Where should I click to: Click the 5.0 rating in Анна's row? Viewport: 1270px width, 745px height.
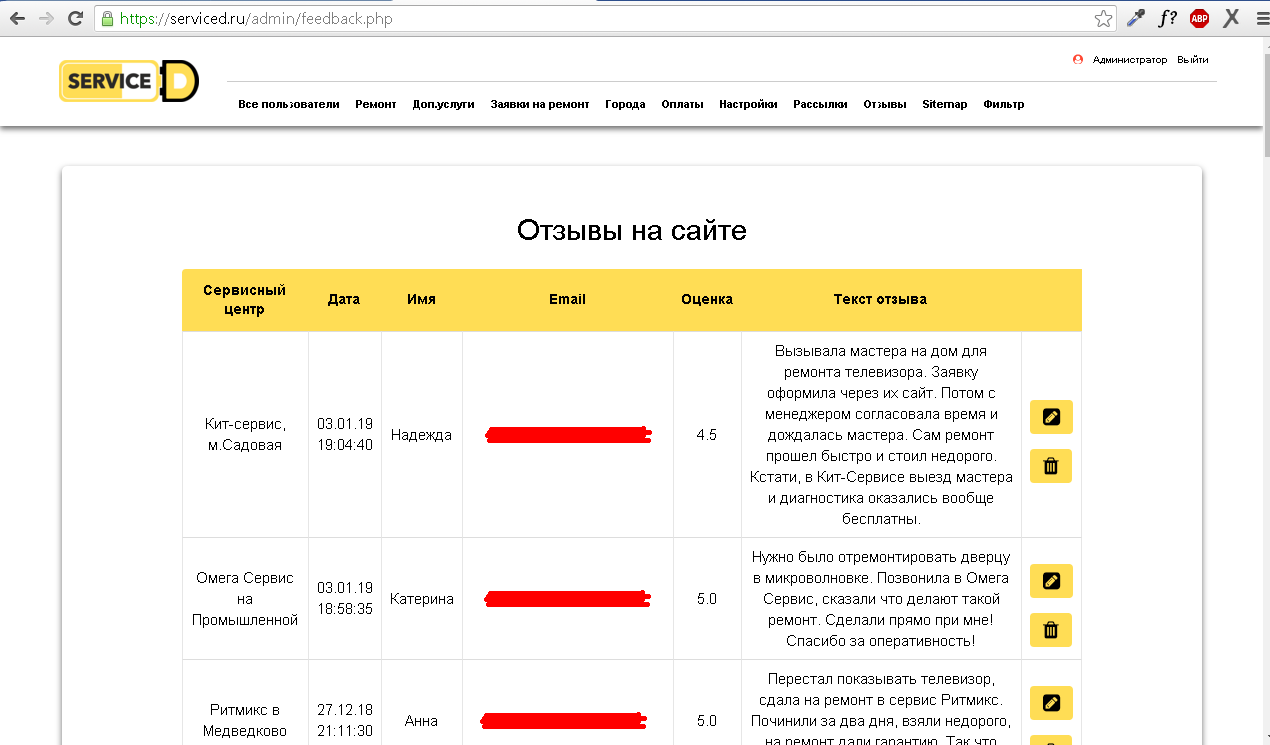point(707,721)
